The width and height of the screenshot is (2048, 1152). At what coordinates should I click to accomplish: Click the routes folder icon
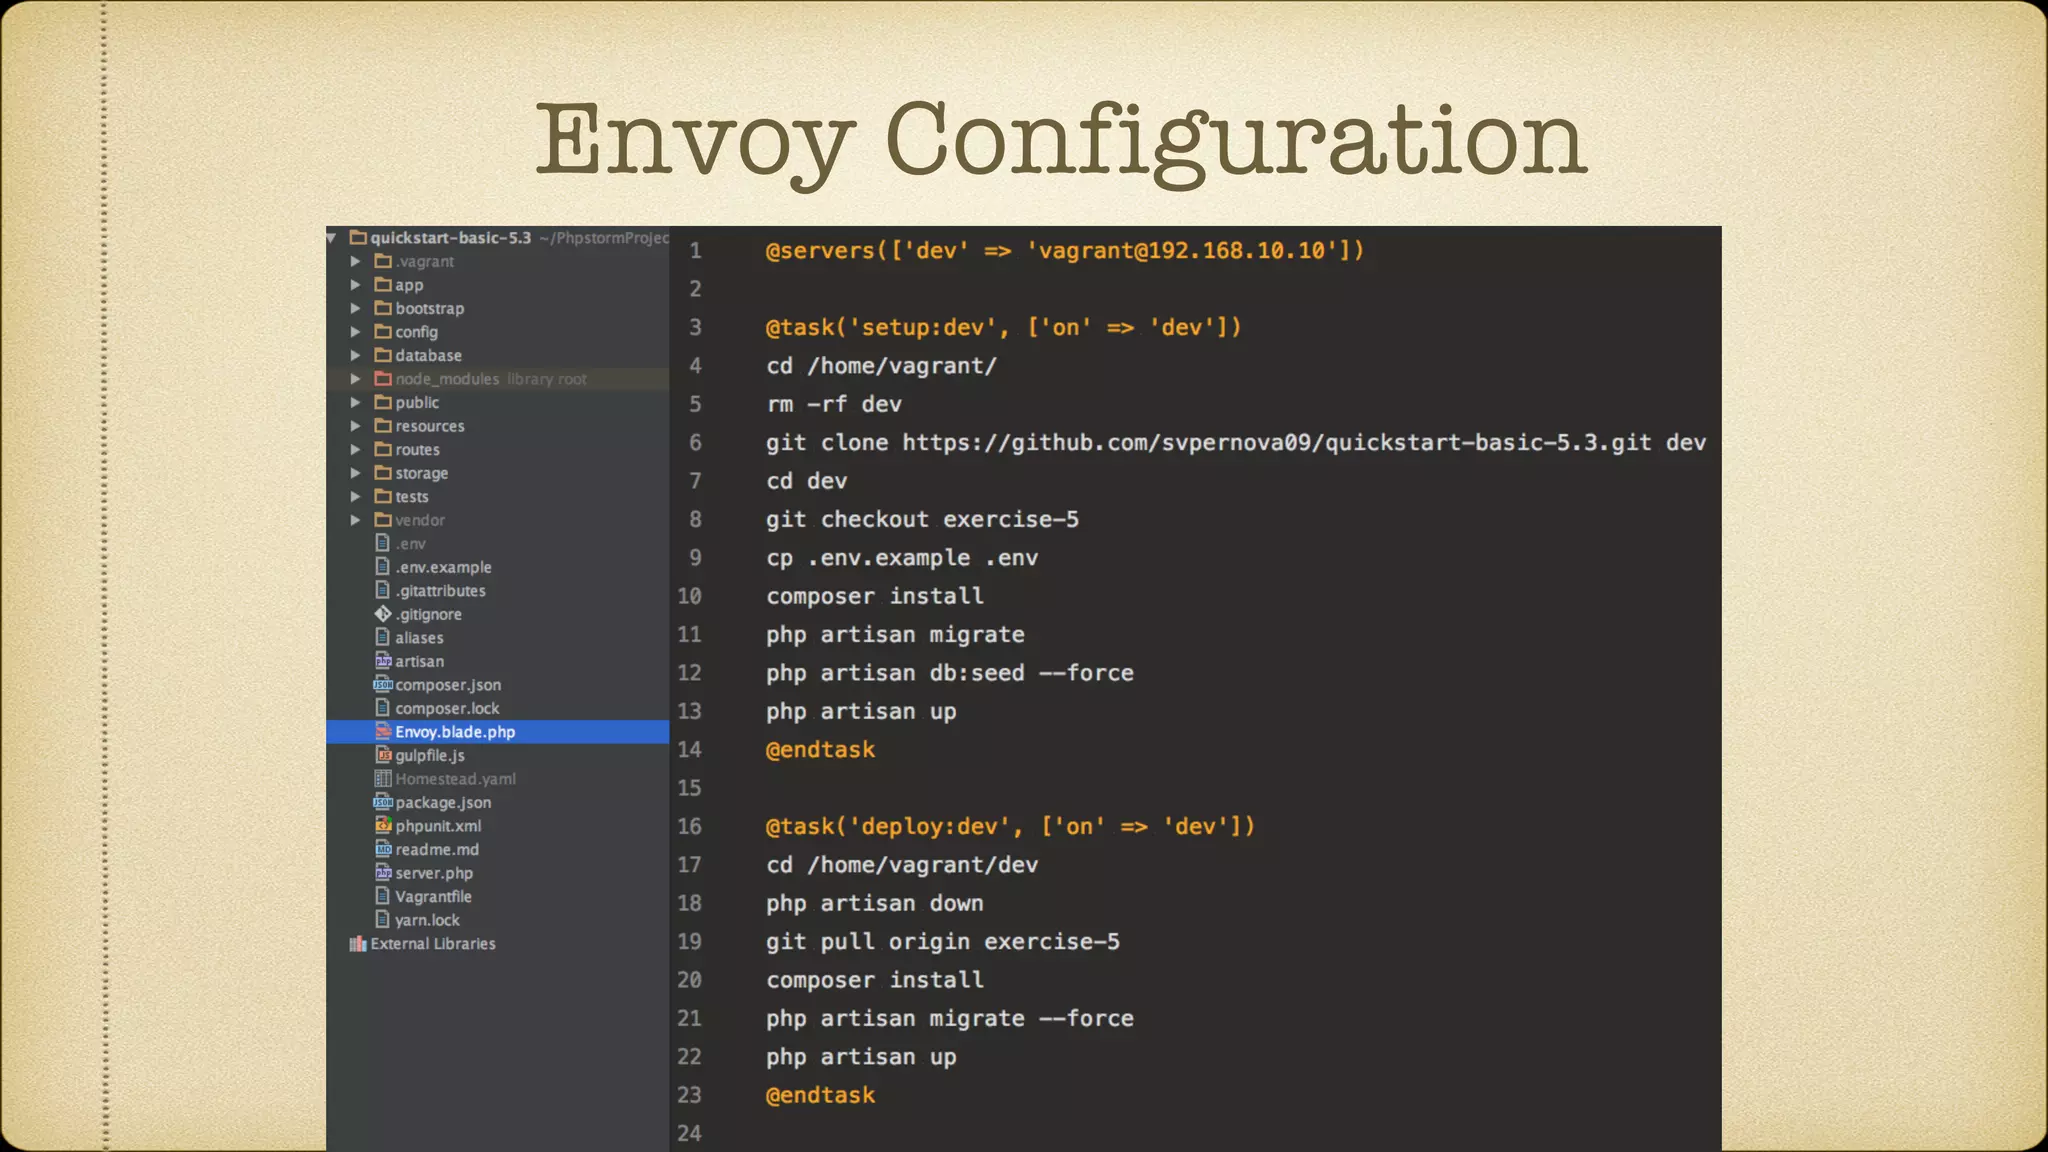(383, 449)
